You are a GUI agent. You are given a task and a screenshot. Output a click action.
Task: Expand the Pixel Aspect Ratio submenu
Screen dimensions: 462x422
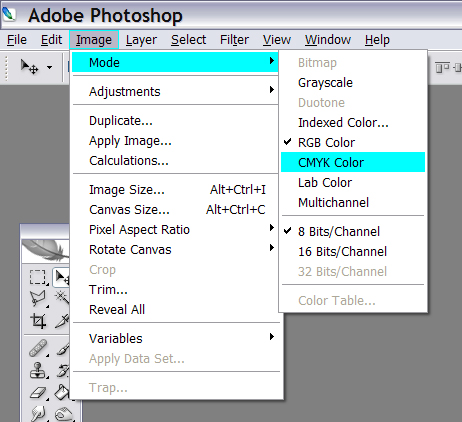175,229
